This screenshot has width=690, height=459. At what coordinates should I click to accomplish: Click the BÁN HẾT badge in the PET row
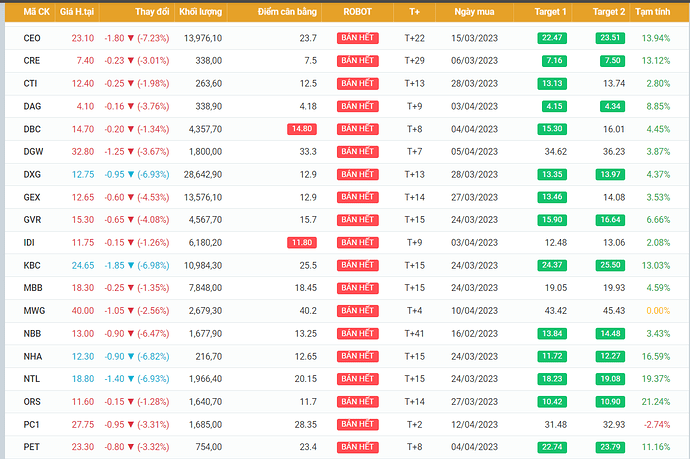pos(358,447)
